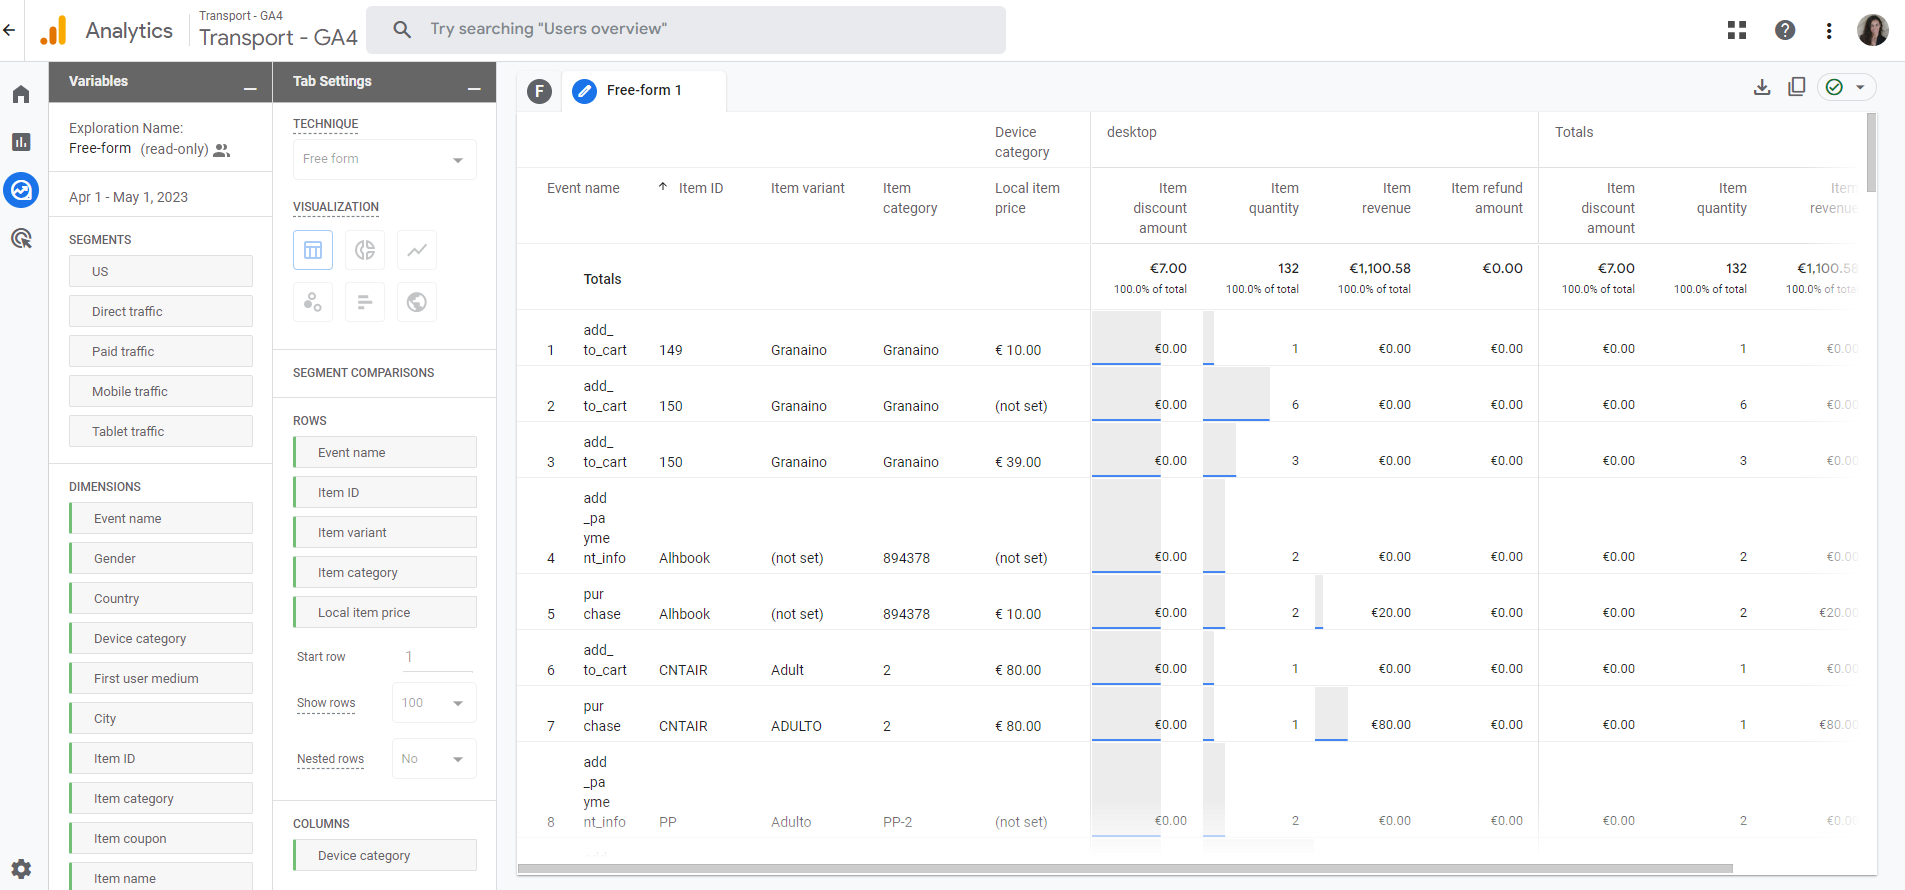
Task: Click the search input field
Action: point(686,30)
